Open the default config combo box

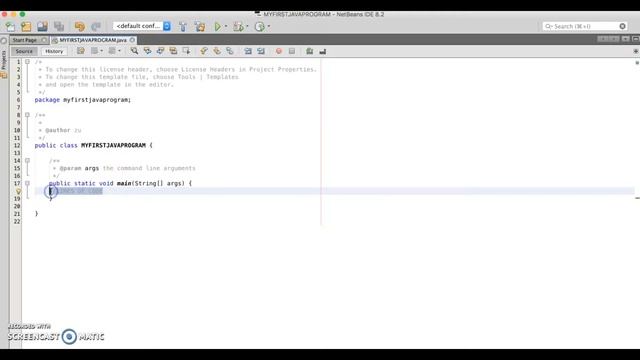[142, 26]
